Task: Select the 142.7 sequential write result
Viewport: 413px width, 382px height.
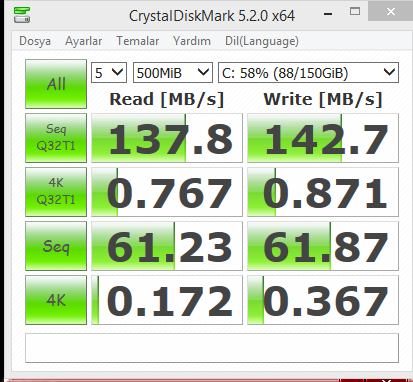Action: point(323,138)
